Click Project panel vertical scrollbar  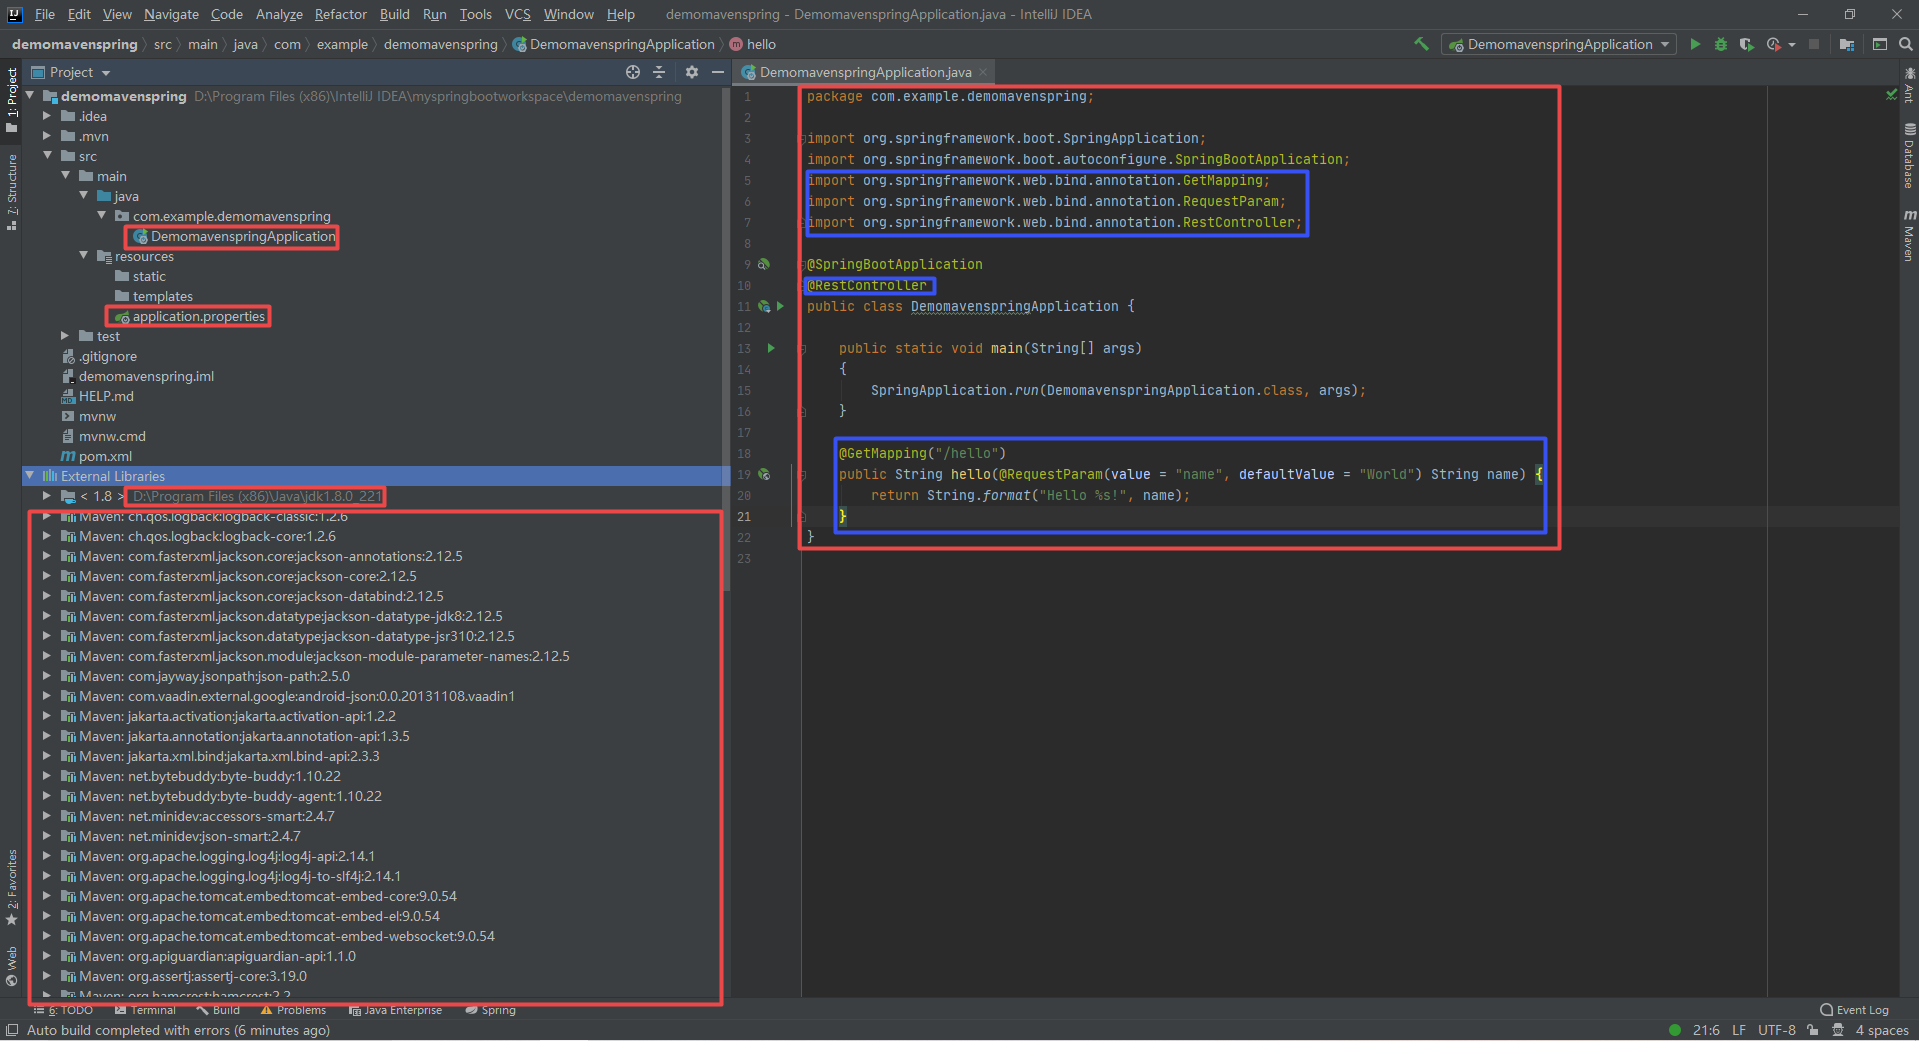pyautogui.click(x=726, y=340)
